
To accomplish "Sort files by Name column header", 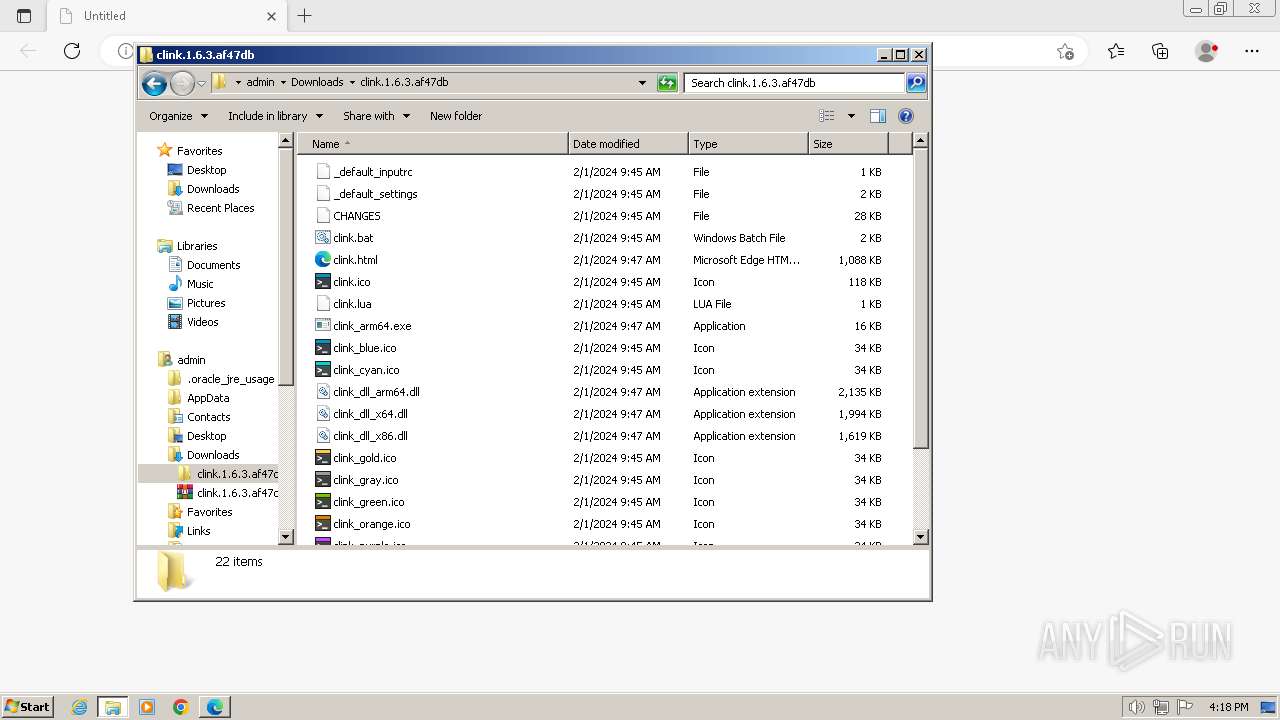I will pyautogui.click(x=433, y=144).
